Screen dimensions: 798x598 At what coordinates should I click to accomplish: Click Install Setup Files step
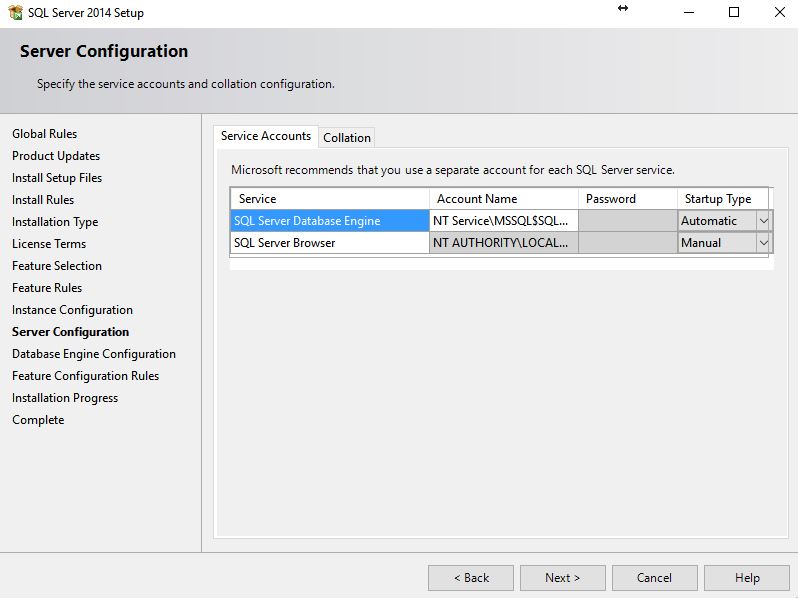(57, 178)
